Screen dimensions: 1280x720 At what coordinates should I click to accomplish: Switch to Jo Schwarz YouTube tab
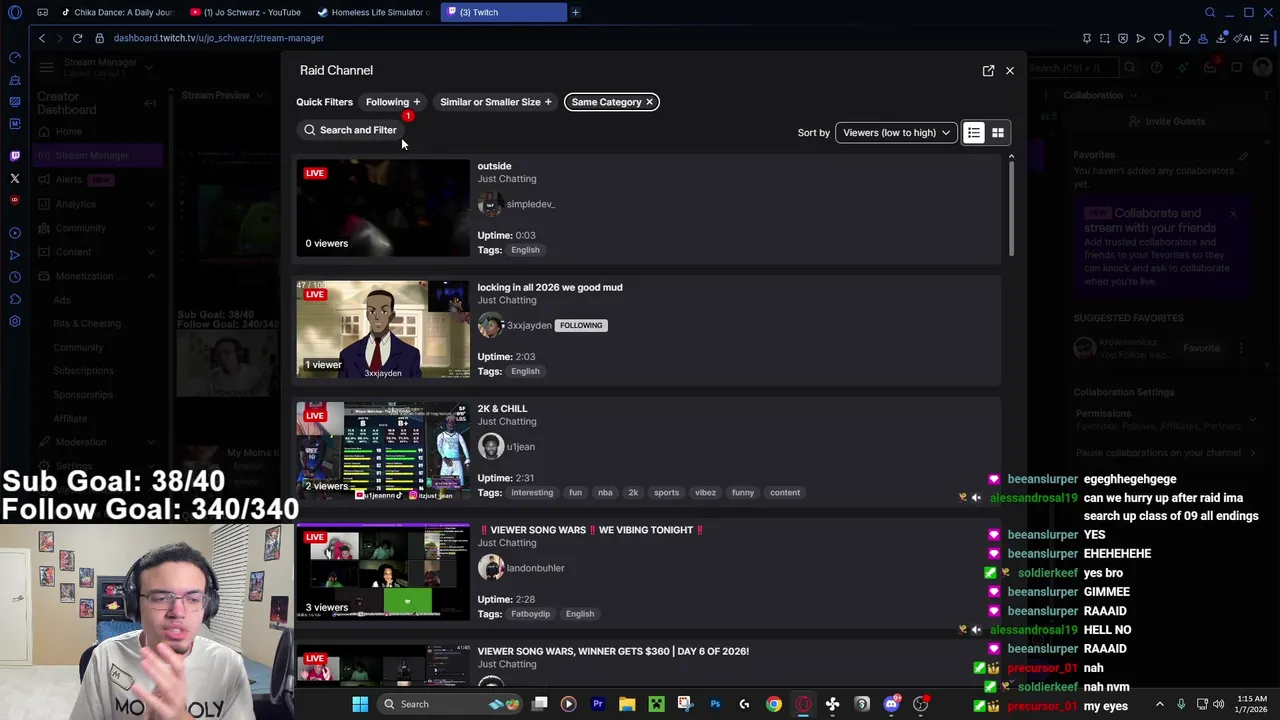245,12
